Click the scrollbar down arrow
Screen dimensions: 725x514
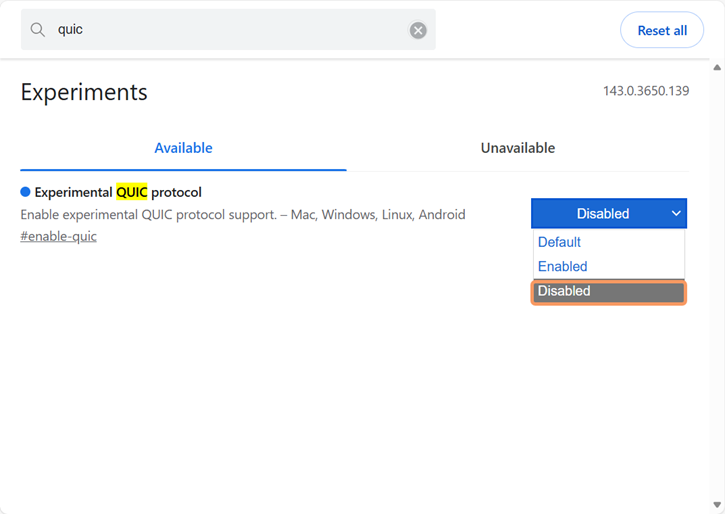pyautogui.click(x=717, y=505)
